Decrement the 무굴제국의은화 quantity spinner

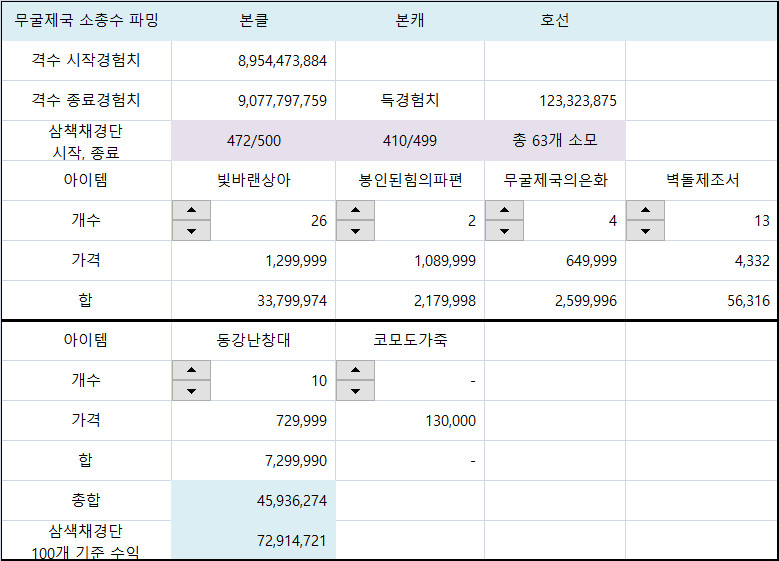[x=504, y=231]
